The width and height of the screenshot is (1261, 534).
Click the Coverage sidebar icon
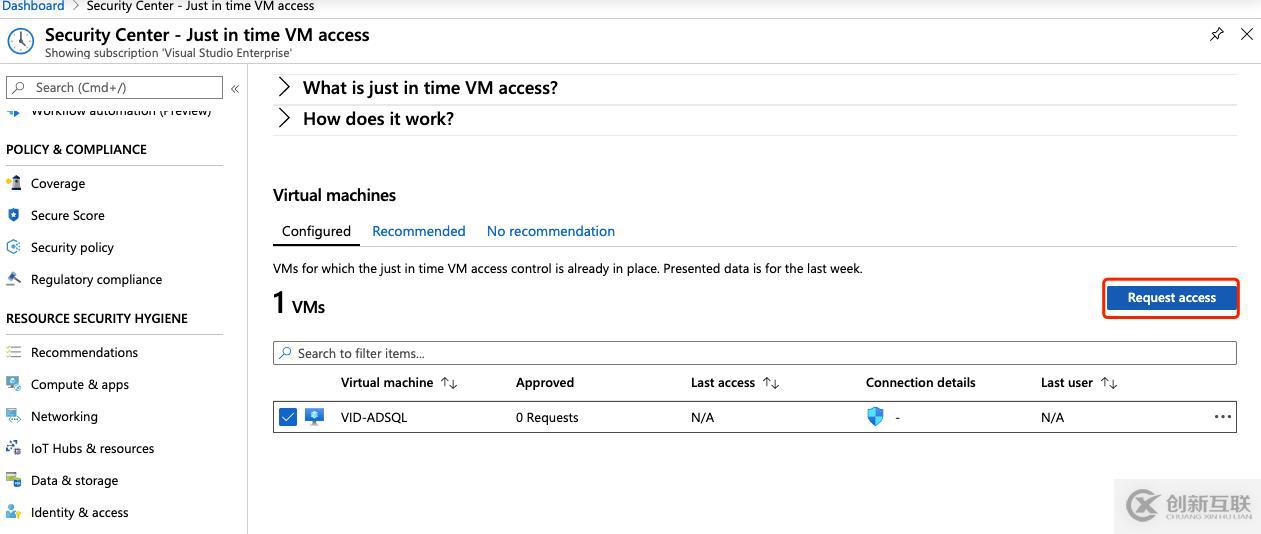(14, 183)
